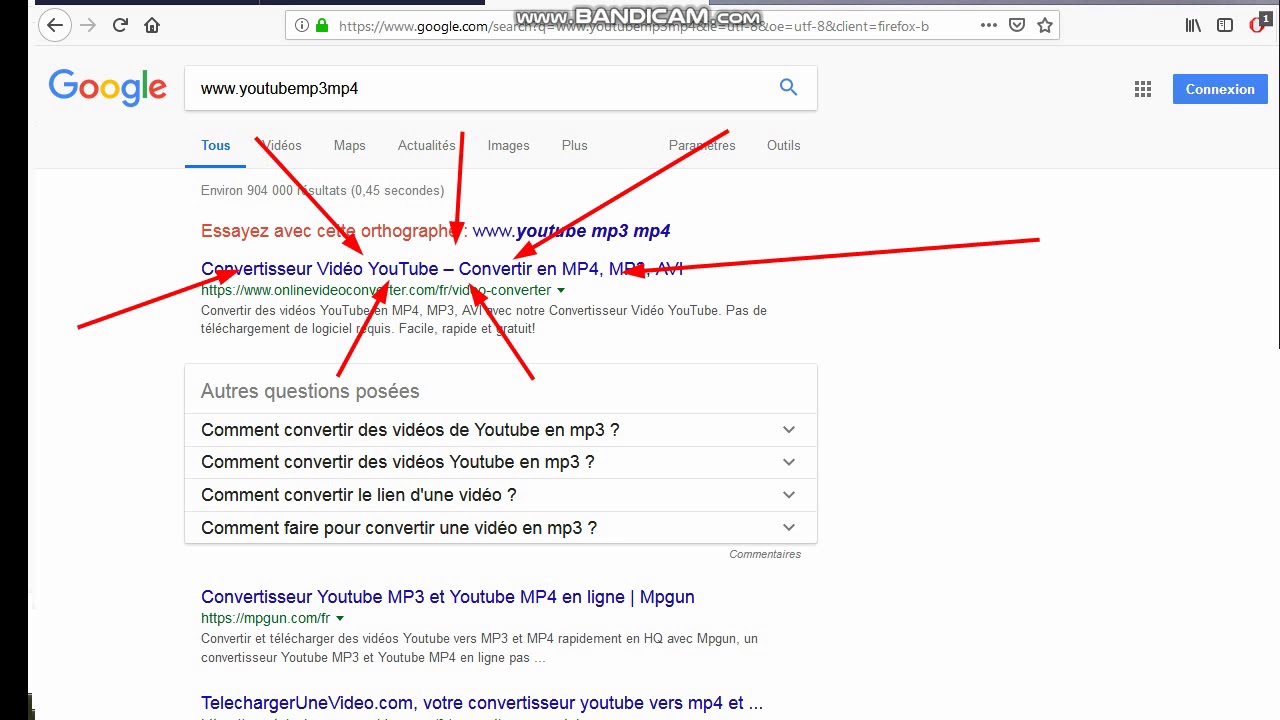Click the Connexion sign-in button
1280x720 pixels.
click(x=1220, y=89)
